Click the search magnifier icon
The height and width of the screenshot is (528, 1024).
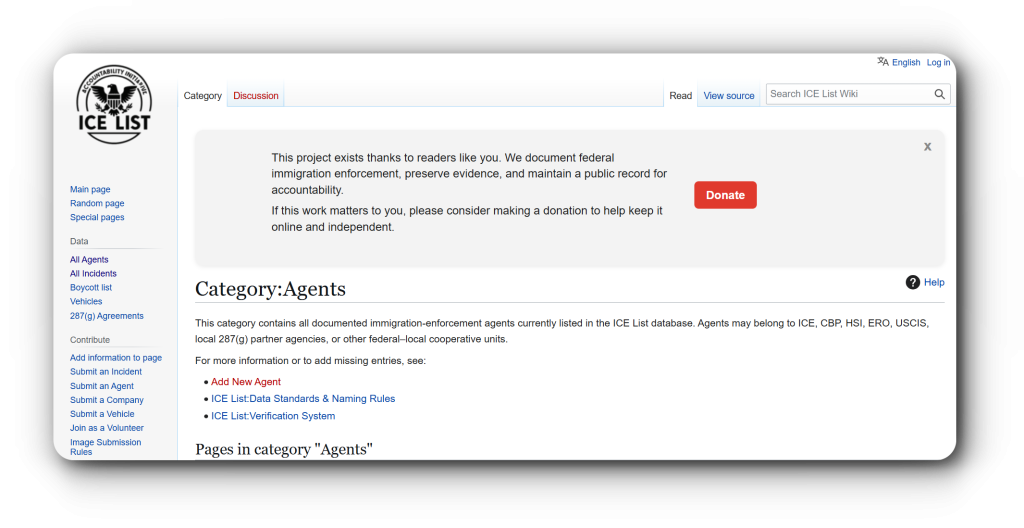tap(939, 94)
